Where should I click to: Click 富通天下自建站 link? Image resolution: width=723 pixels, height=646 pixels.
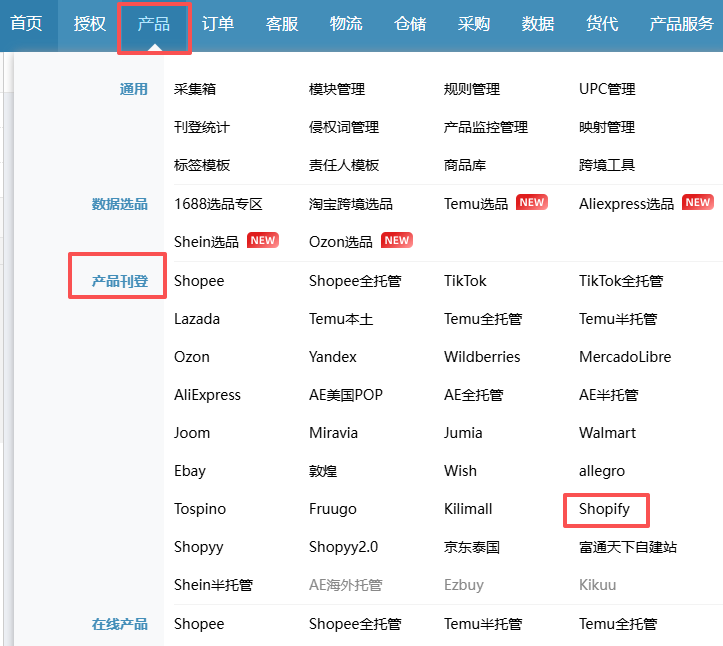(x=628, y=547)
